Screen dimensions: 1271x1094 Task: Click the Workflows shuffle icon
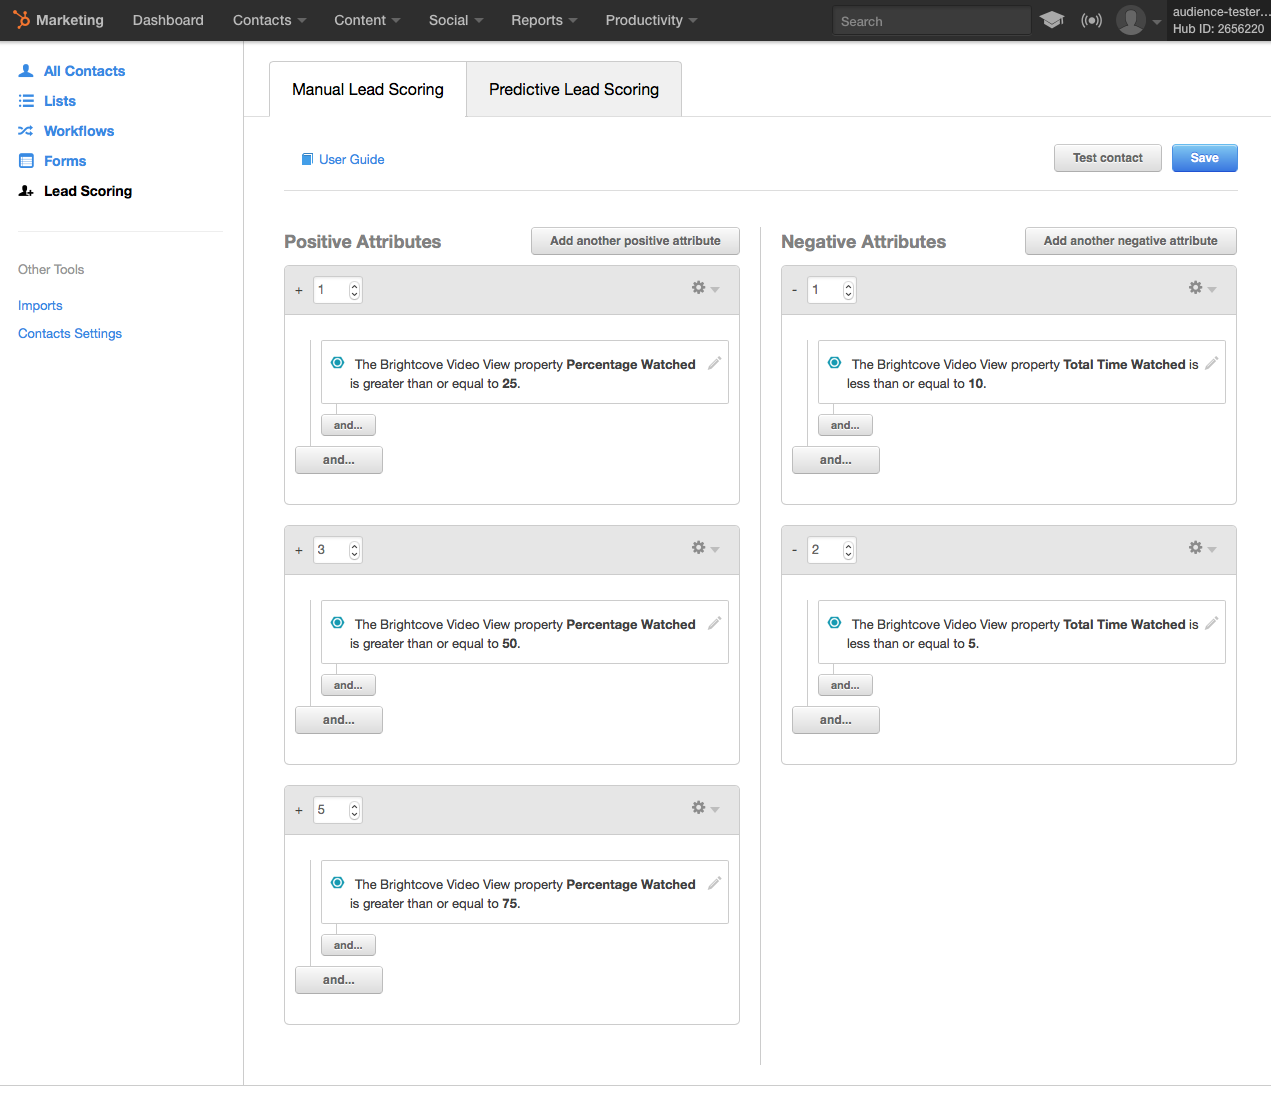click(x=26, y=131)
